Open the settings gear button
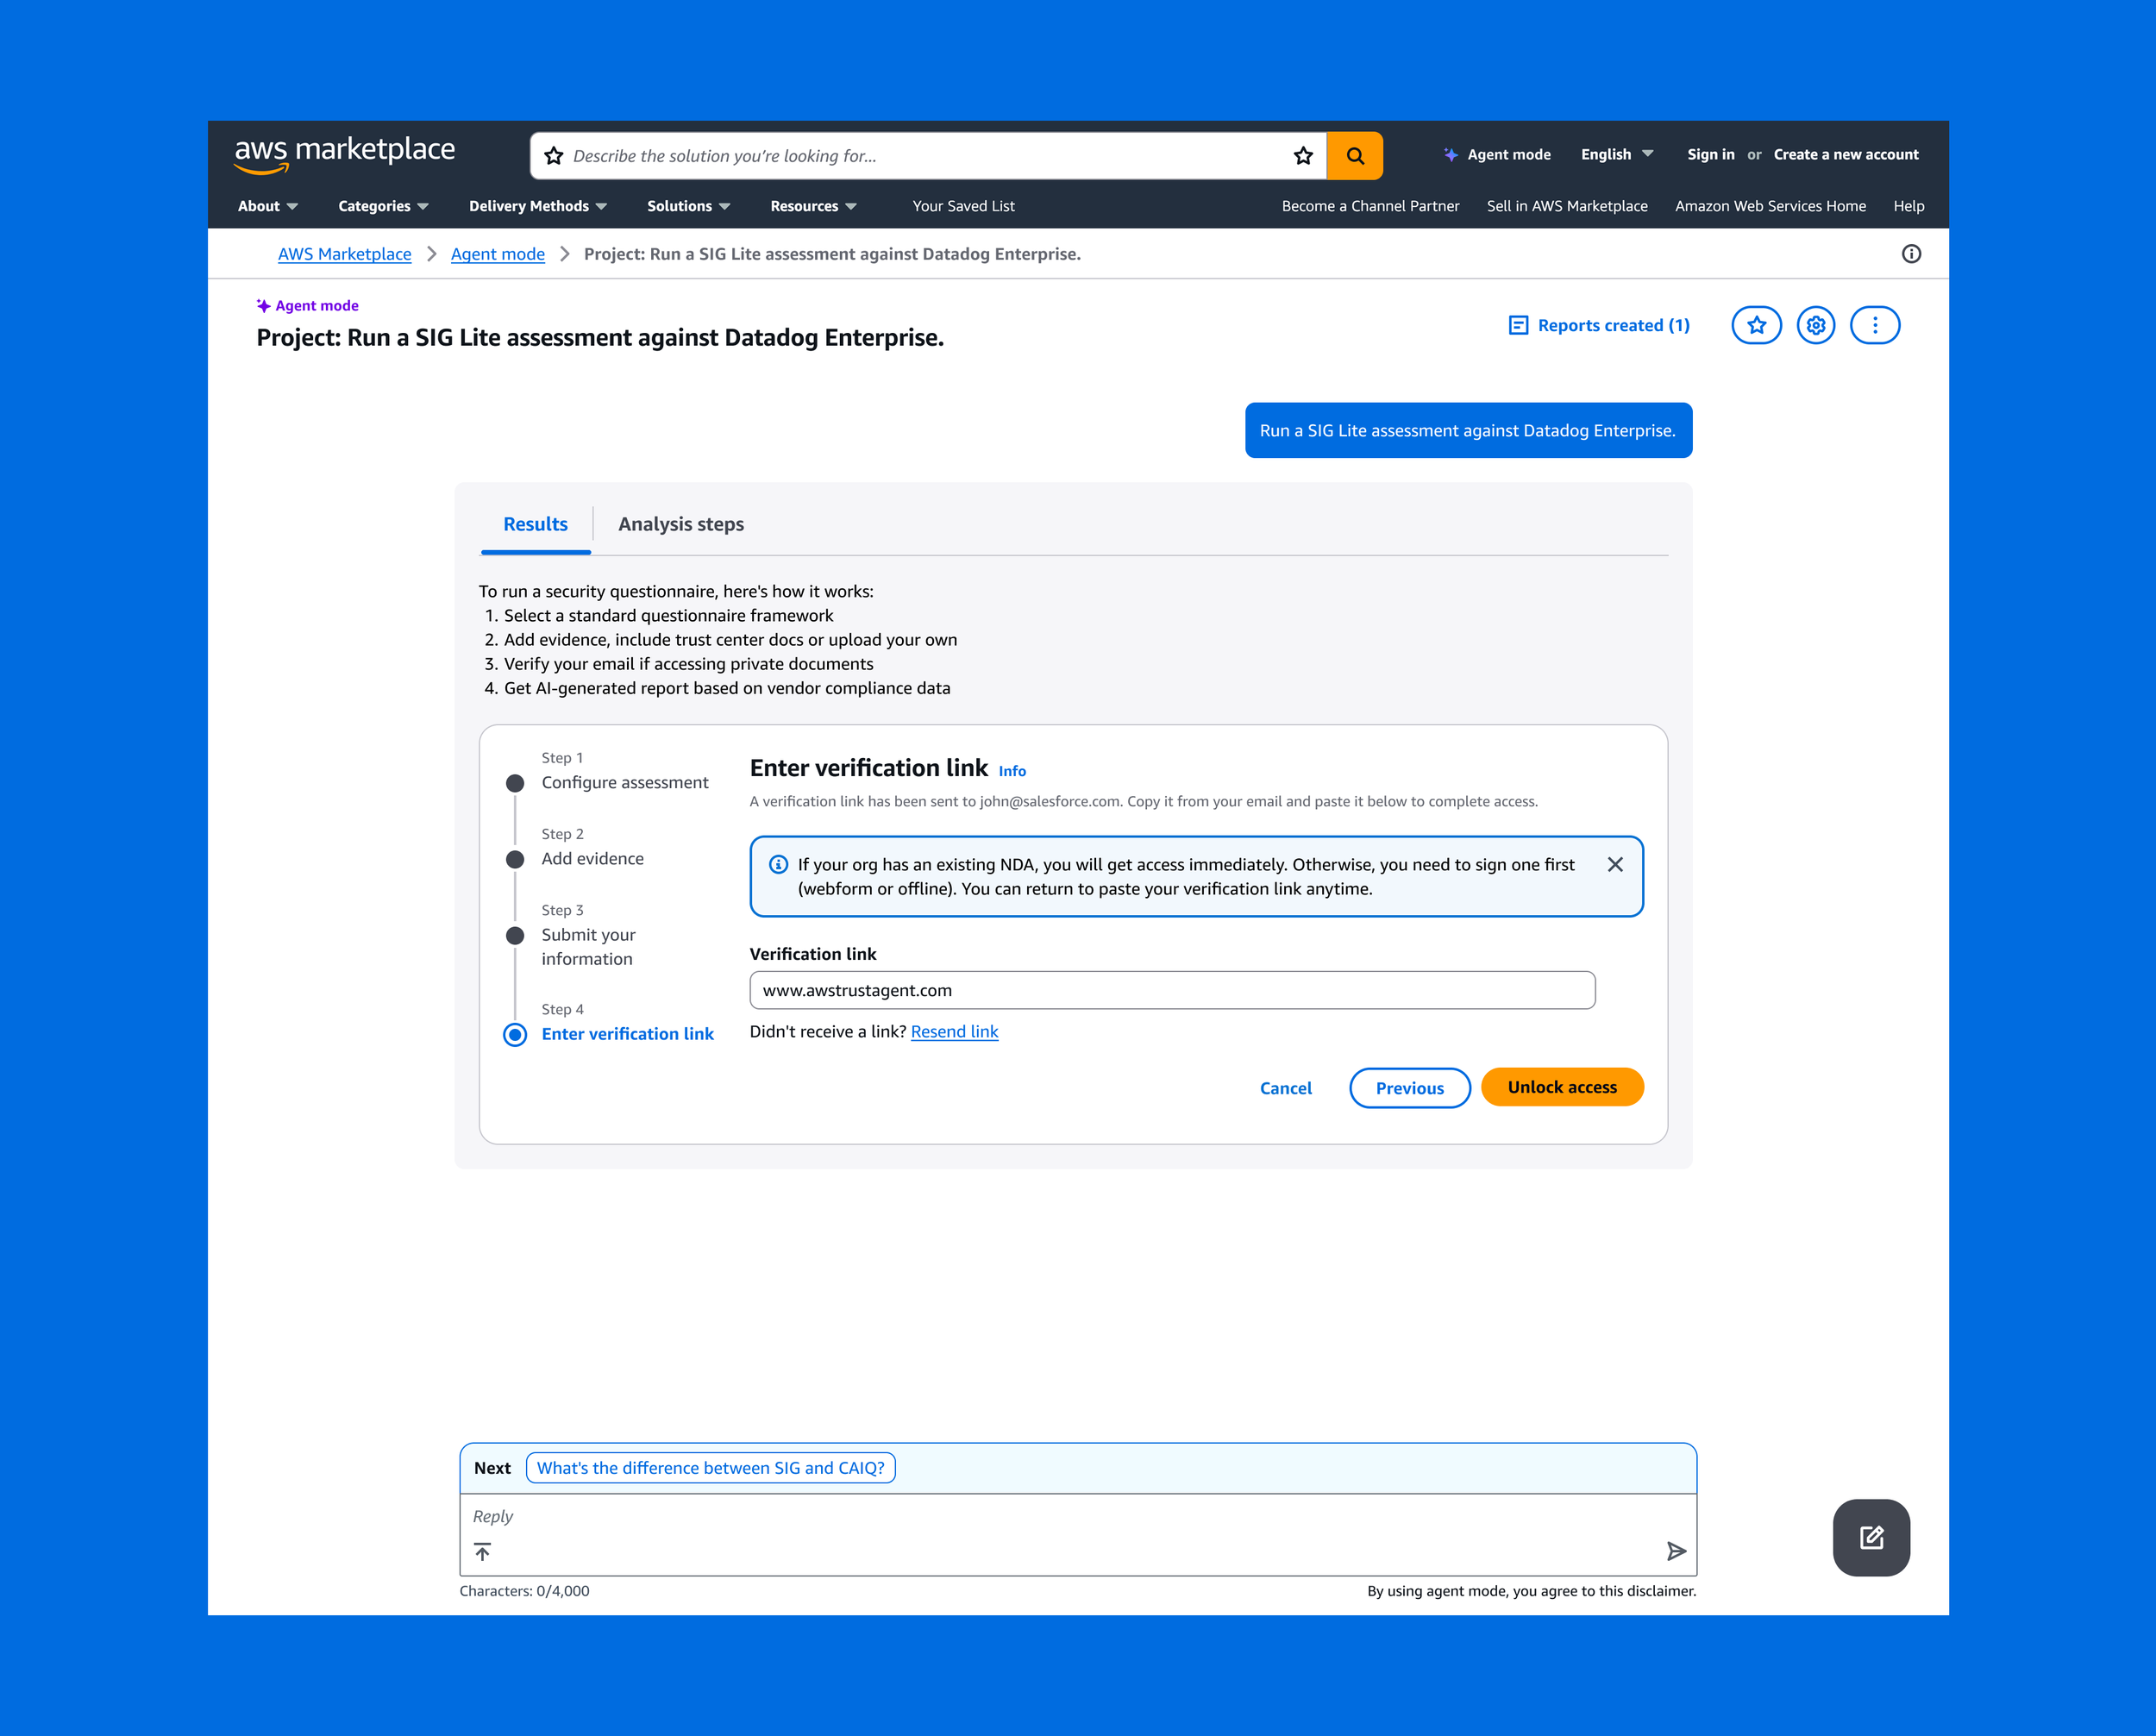 [x=1816, y=325]
